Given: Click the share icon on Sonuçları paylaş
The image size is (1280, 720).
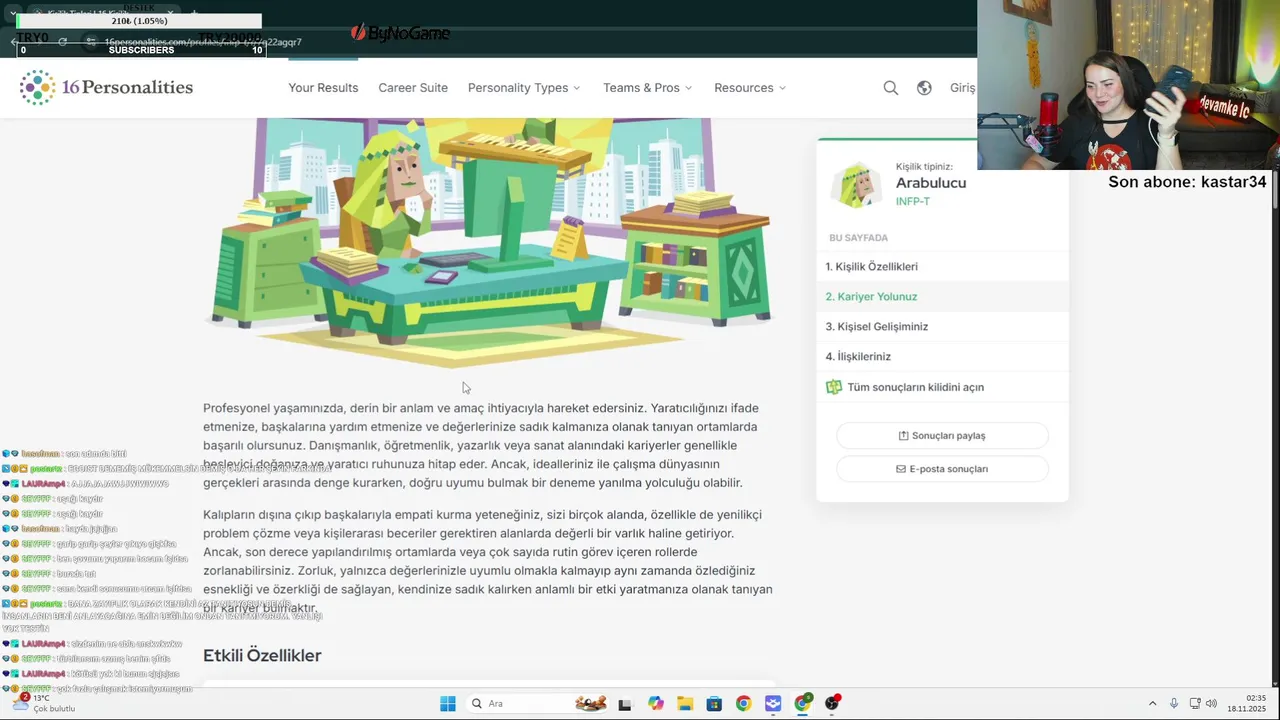Looking at the screenshot, I should tap(904, 436).
